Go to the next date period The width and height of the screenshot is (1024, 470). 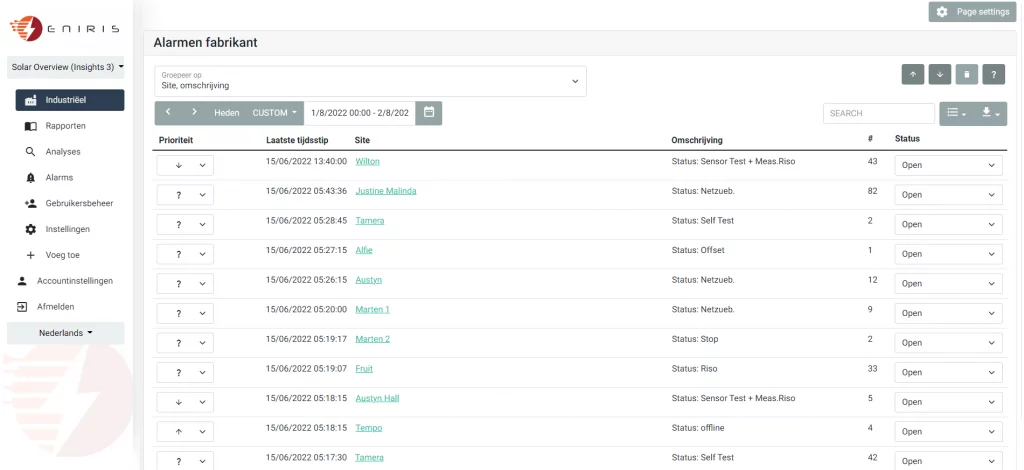pos(194,112)
